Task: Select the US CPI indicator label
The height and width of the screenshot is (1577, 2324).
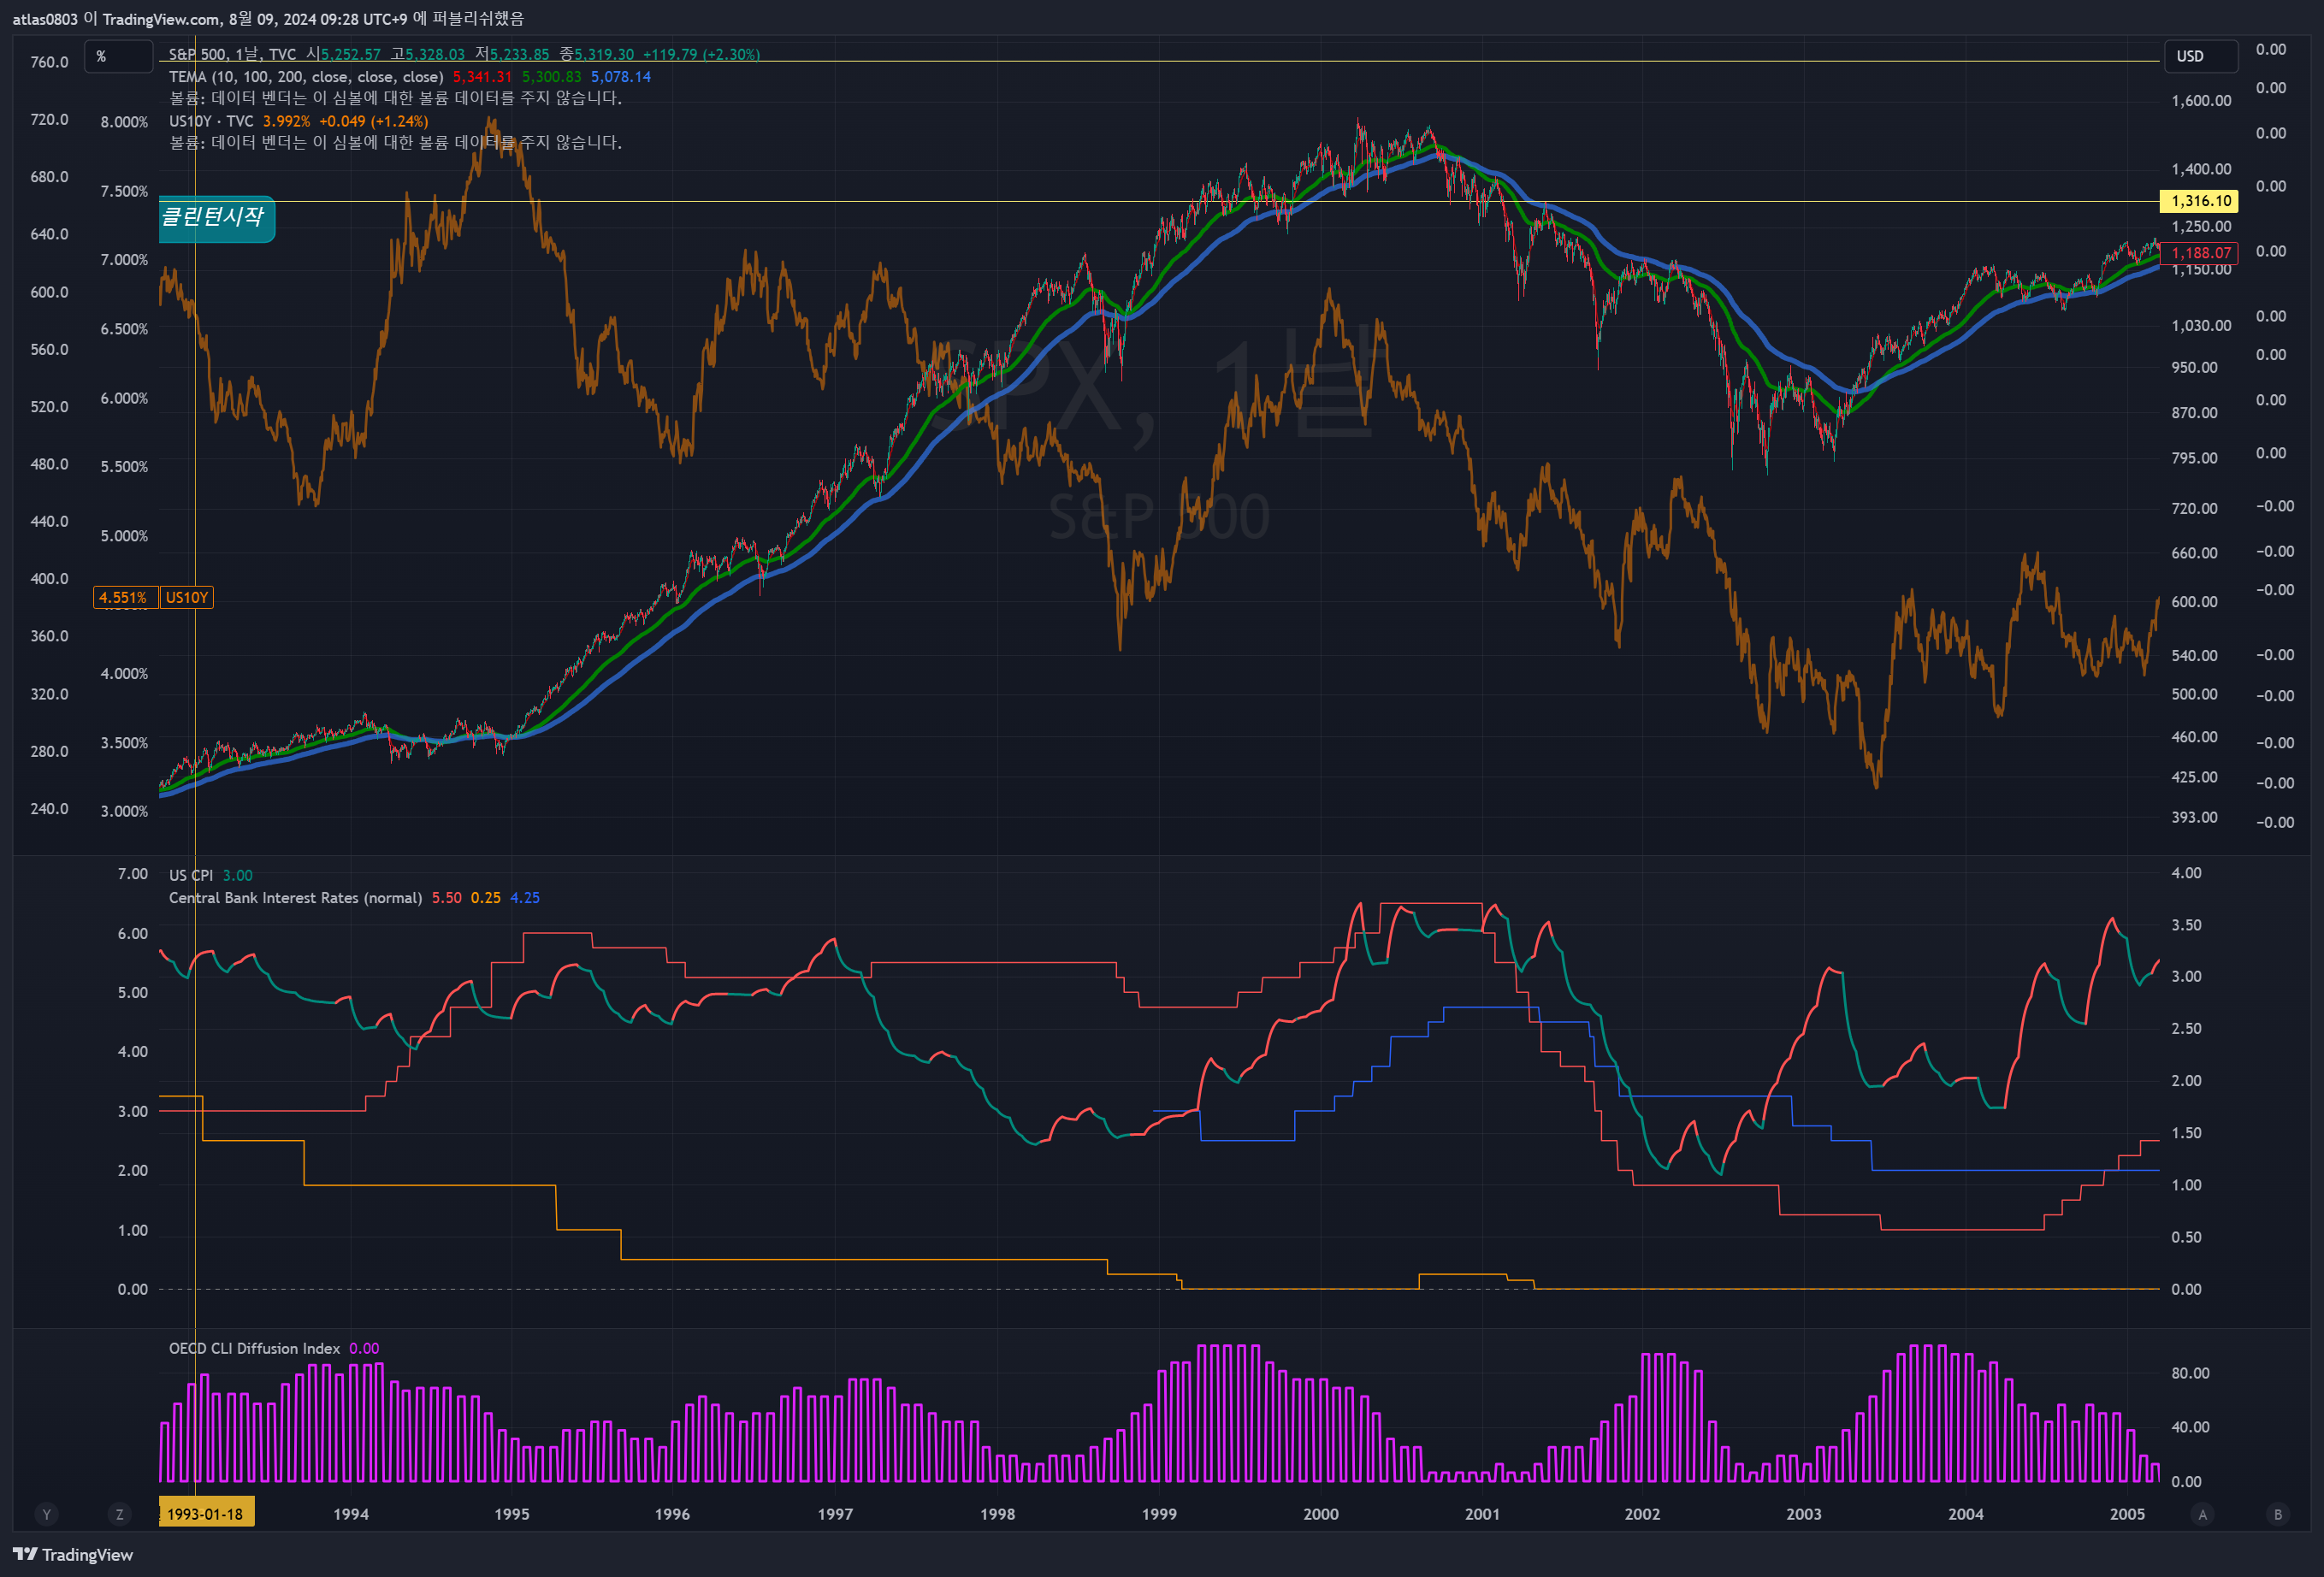Action: [190, 875]
